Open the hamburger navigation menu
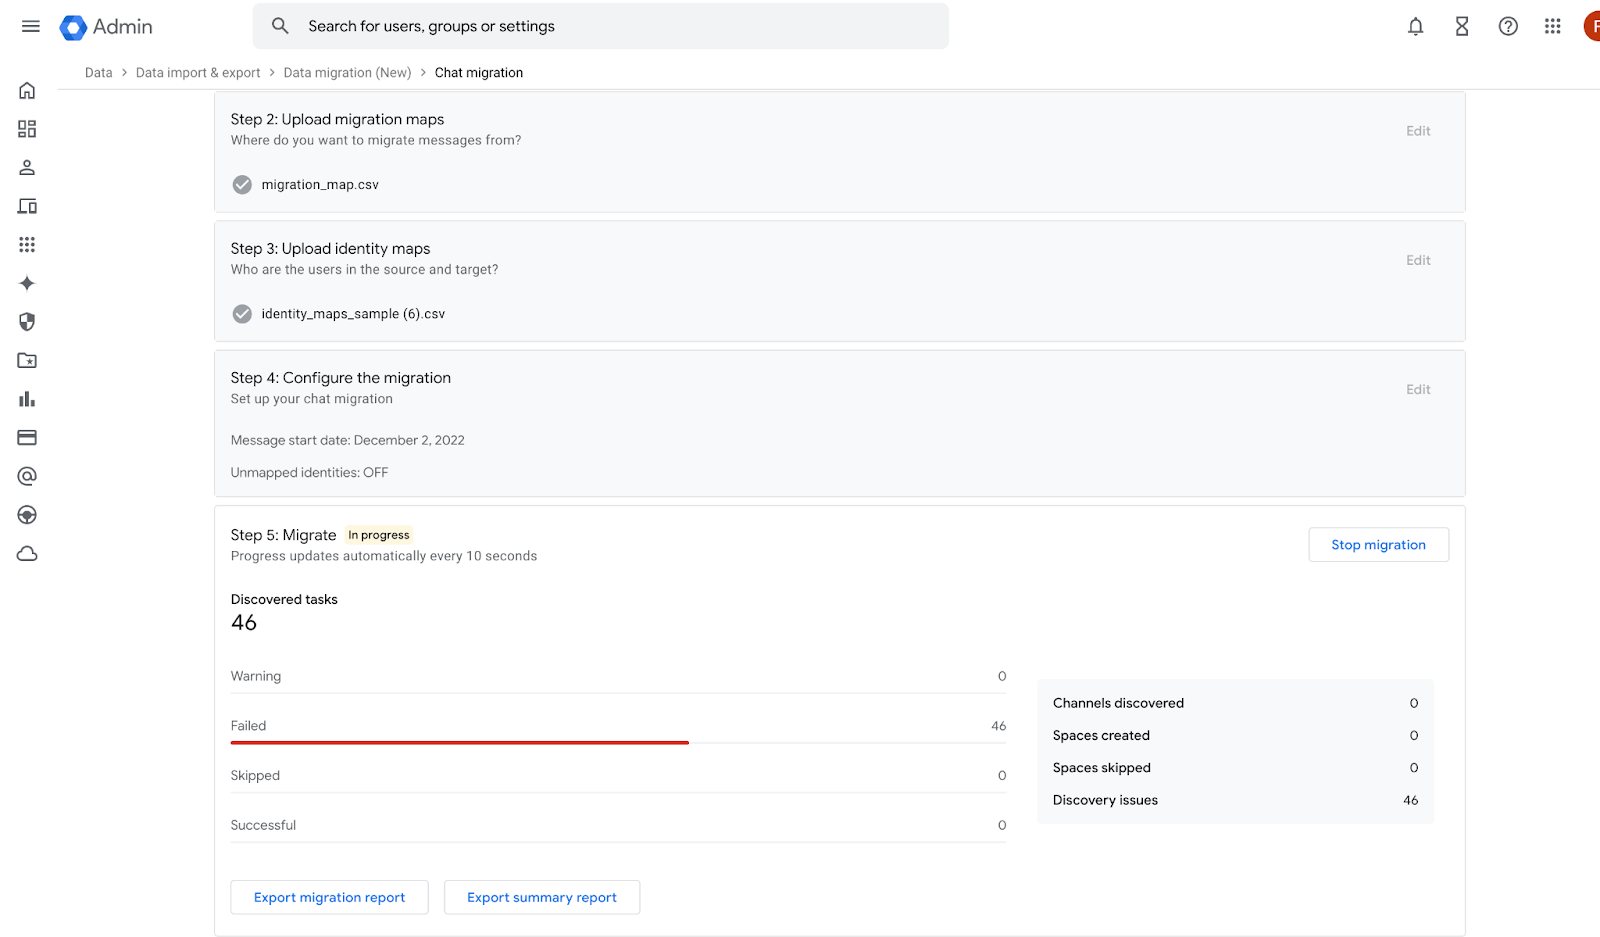This screenshot has width=1600, height=937. (x=29, y=26)
